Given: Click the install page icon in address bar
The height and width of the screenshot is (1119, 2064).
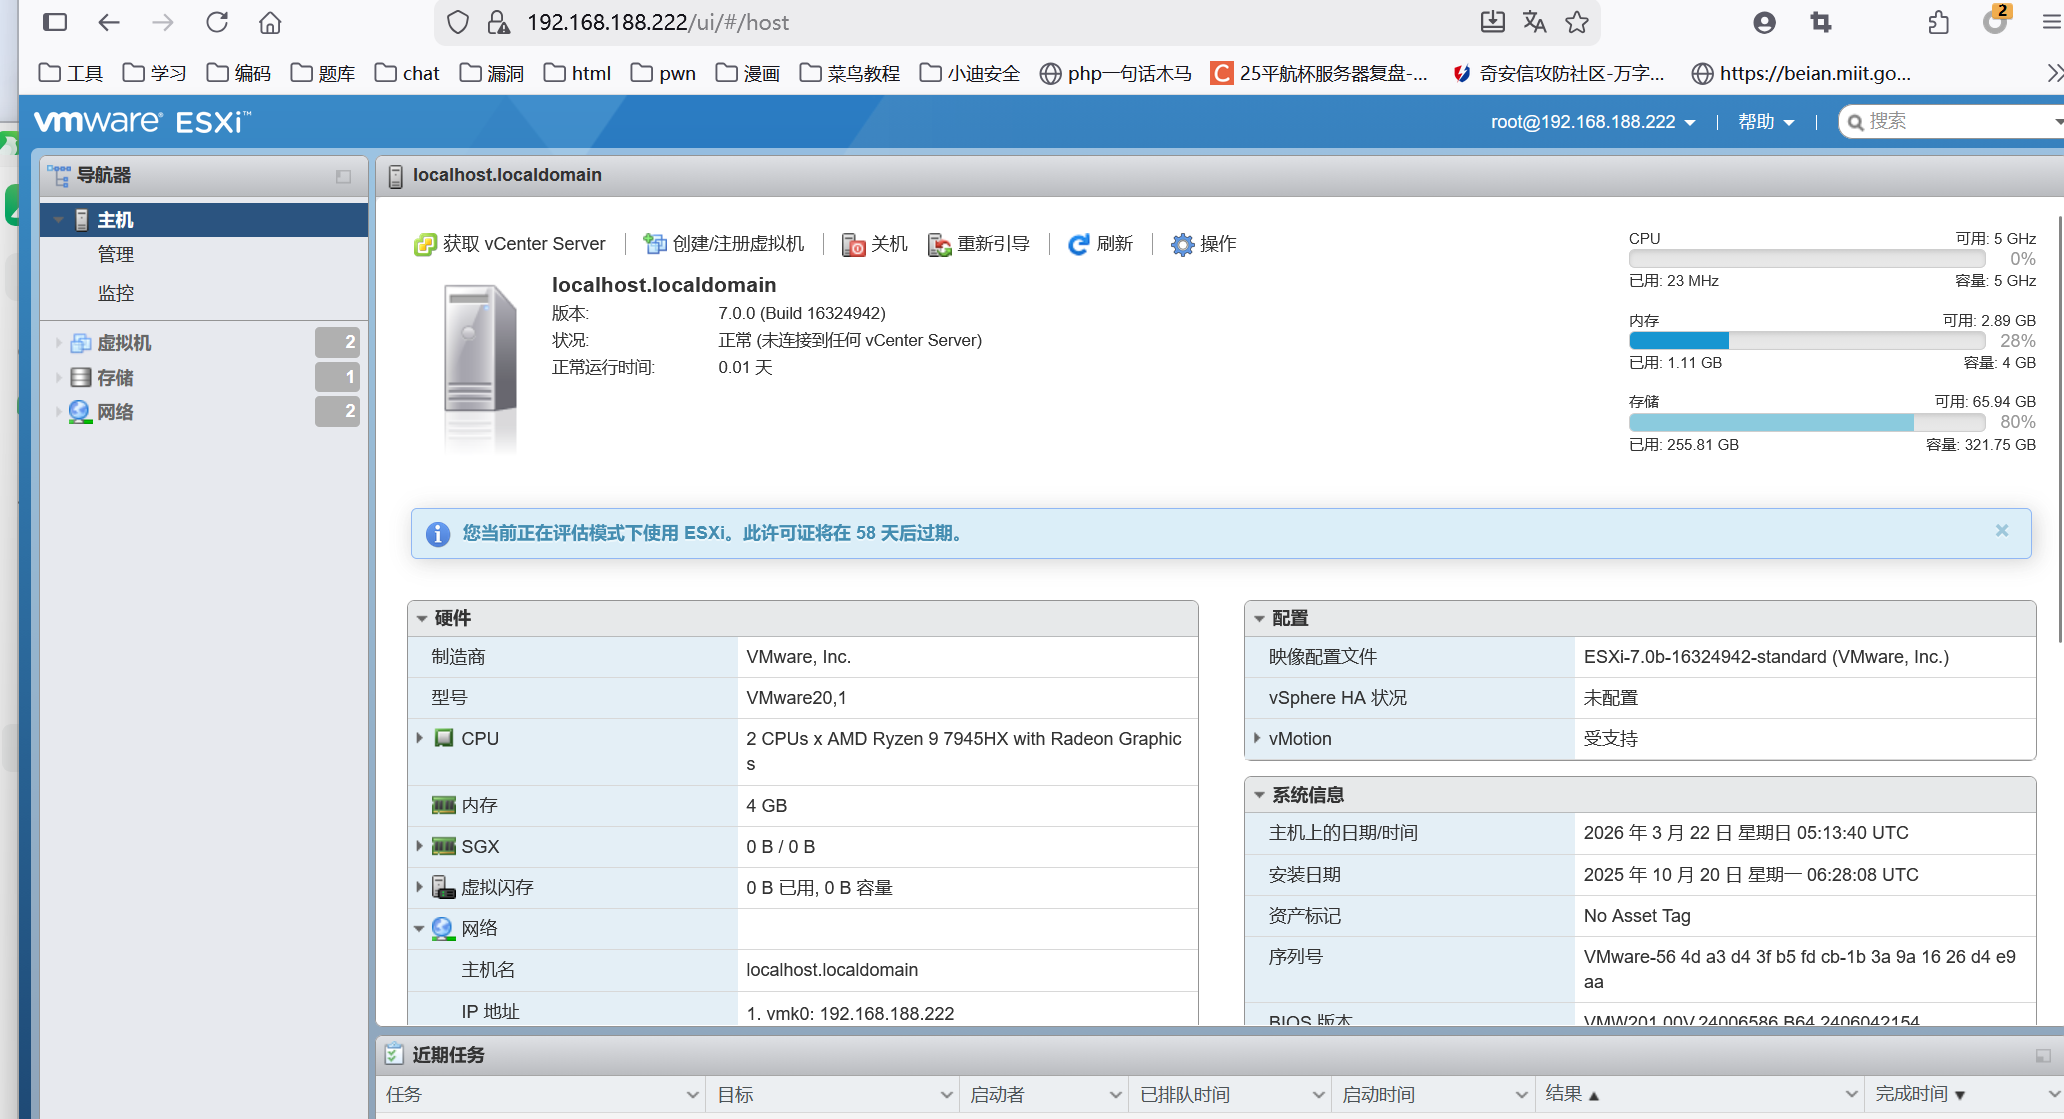Looking at the screenshot, I should point(1492,22).
